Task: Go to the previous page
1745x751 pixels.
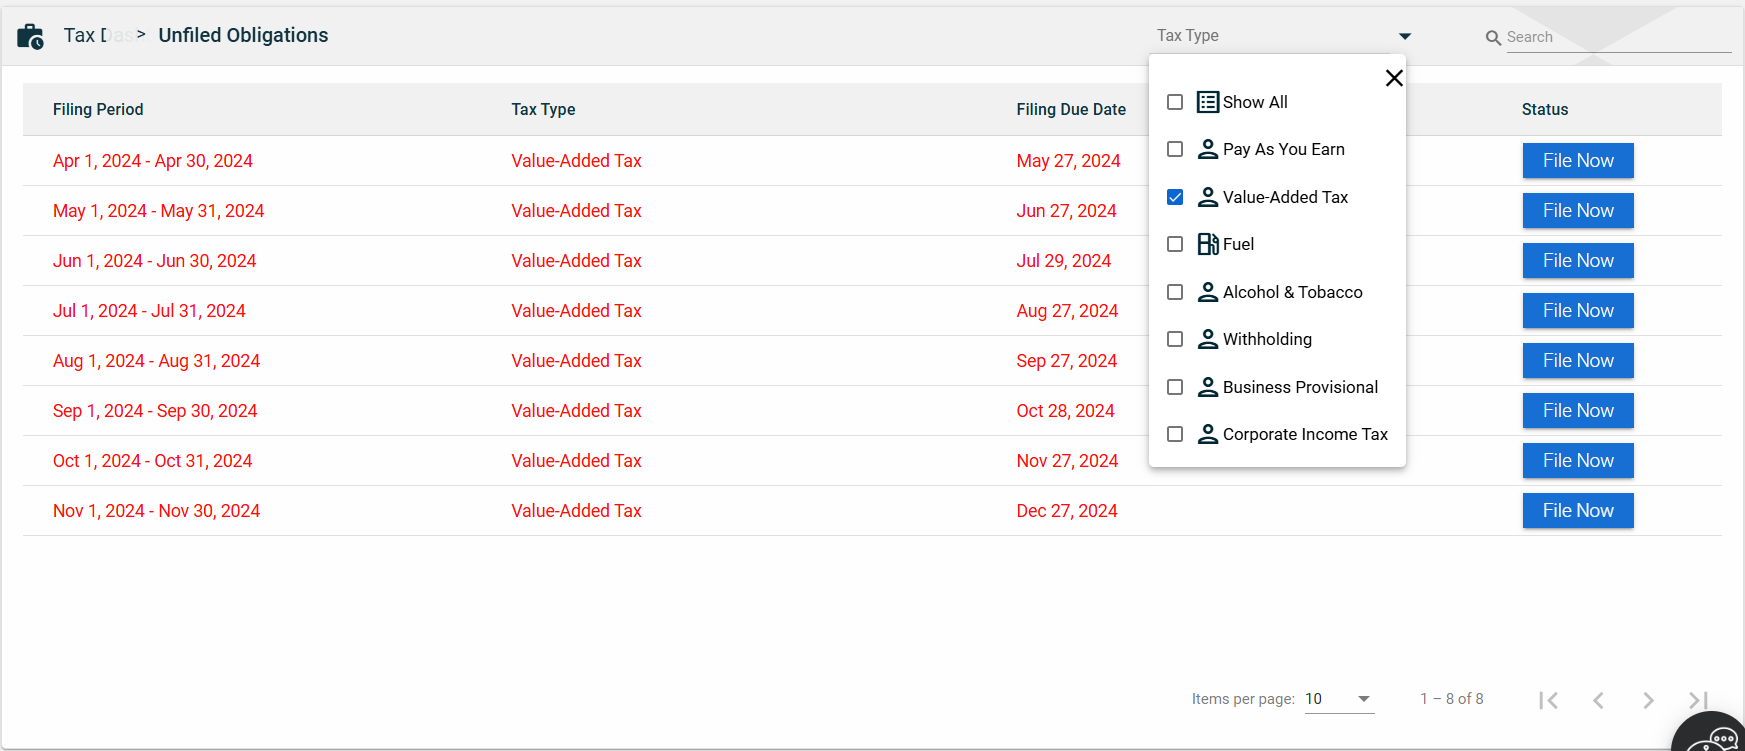Action: click(x=1598, y=700)
